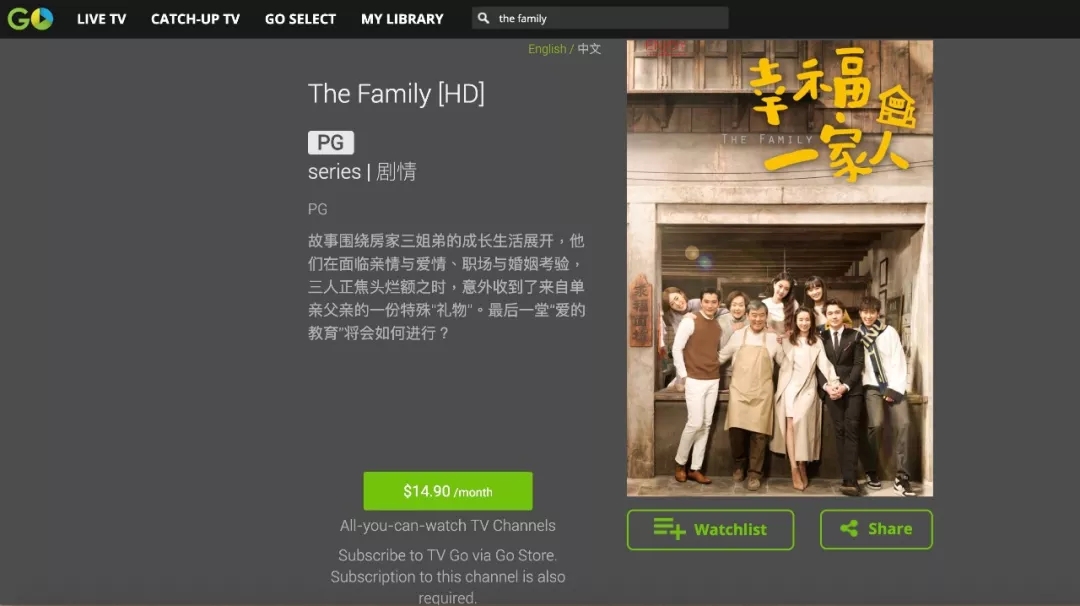
Task: Click the 'series | 剧情' genre text
Action: (x=362, y=171)
